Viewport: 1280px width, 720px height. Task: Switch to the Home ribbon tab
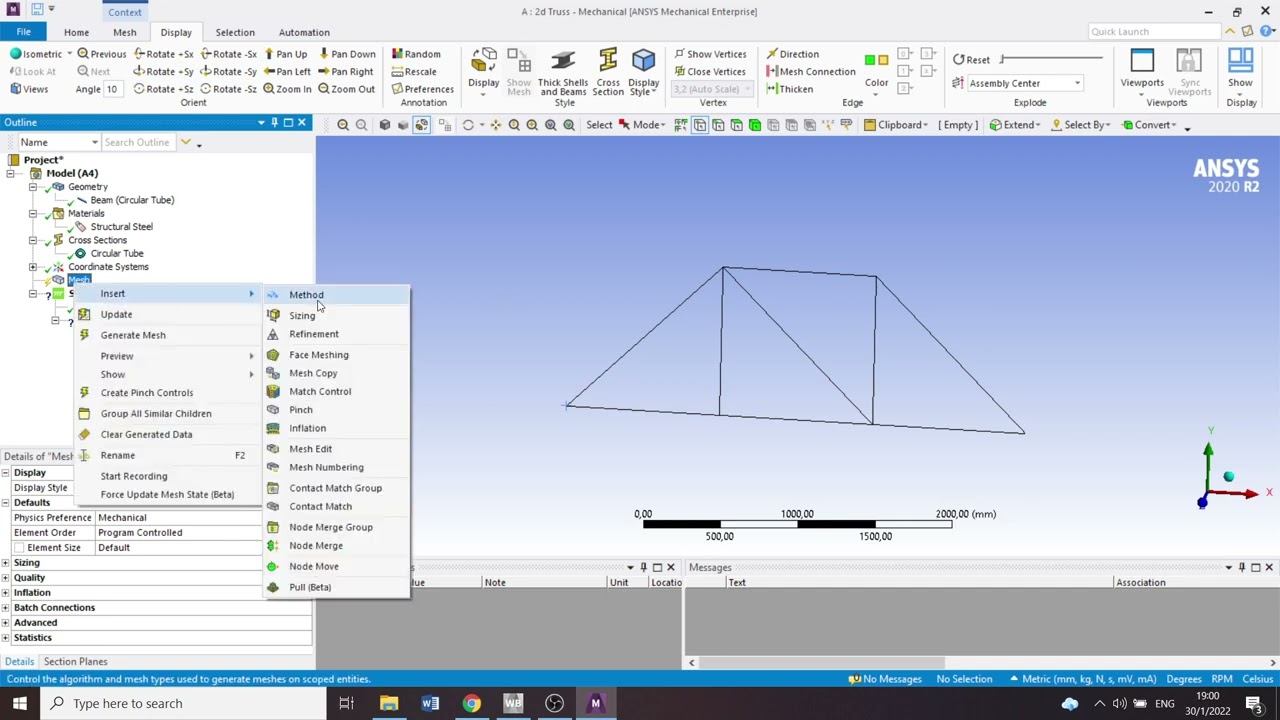[x=76, y=32]
